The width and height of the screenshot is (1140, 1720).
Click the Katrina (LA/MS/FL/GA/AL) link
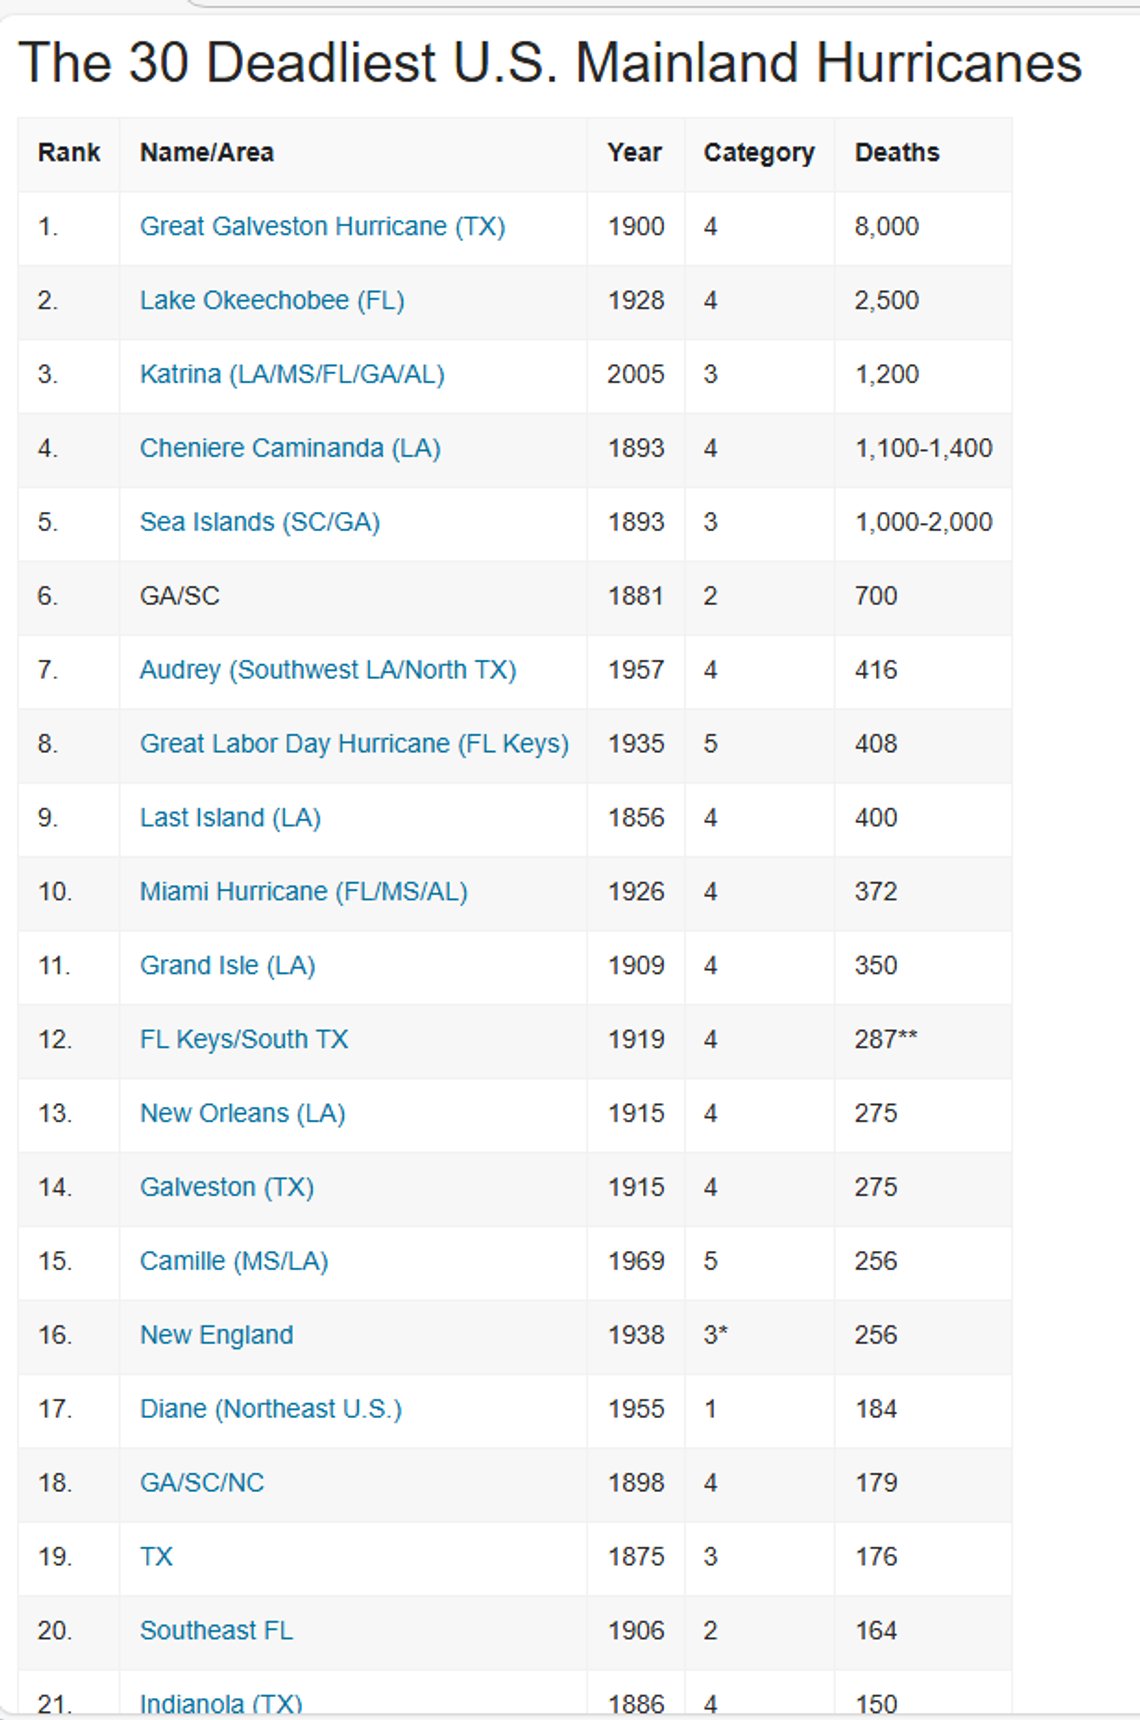tap(292, 375)
